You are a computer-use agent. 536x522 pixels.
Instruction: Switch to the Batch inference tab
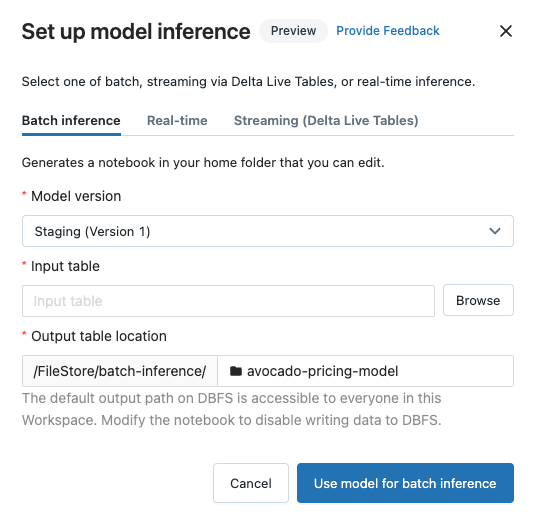[x=71, y=121]
